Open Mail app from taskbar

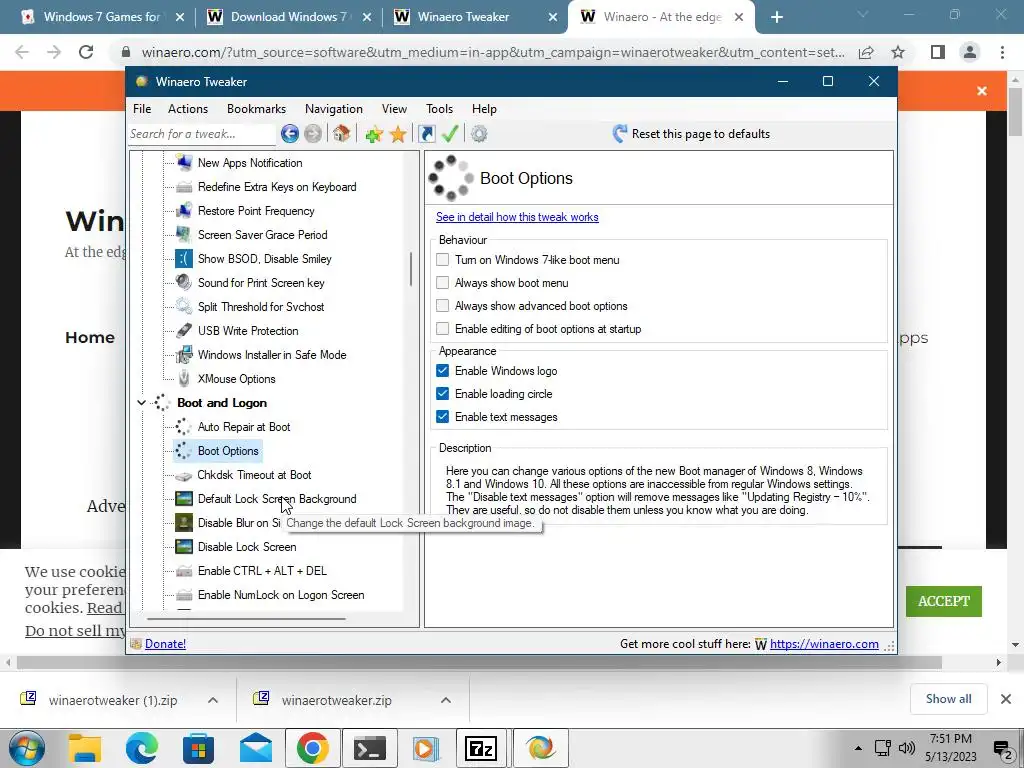click(255, 748)
